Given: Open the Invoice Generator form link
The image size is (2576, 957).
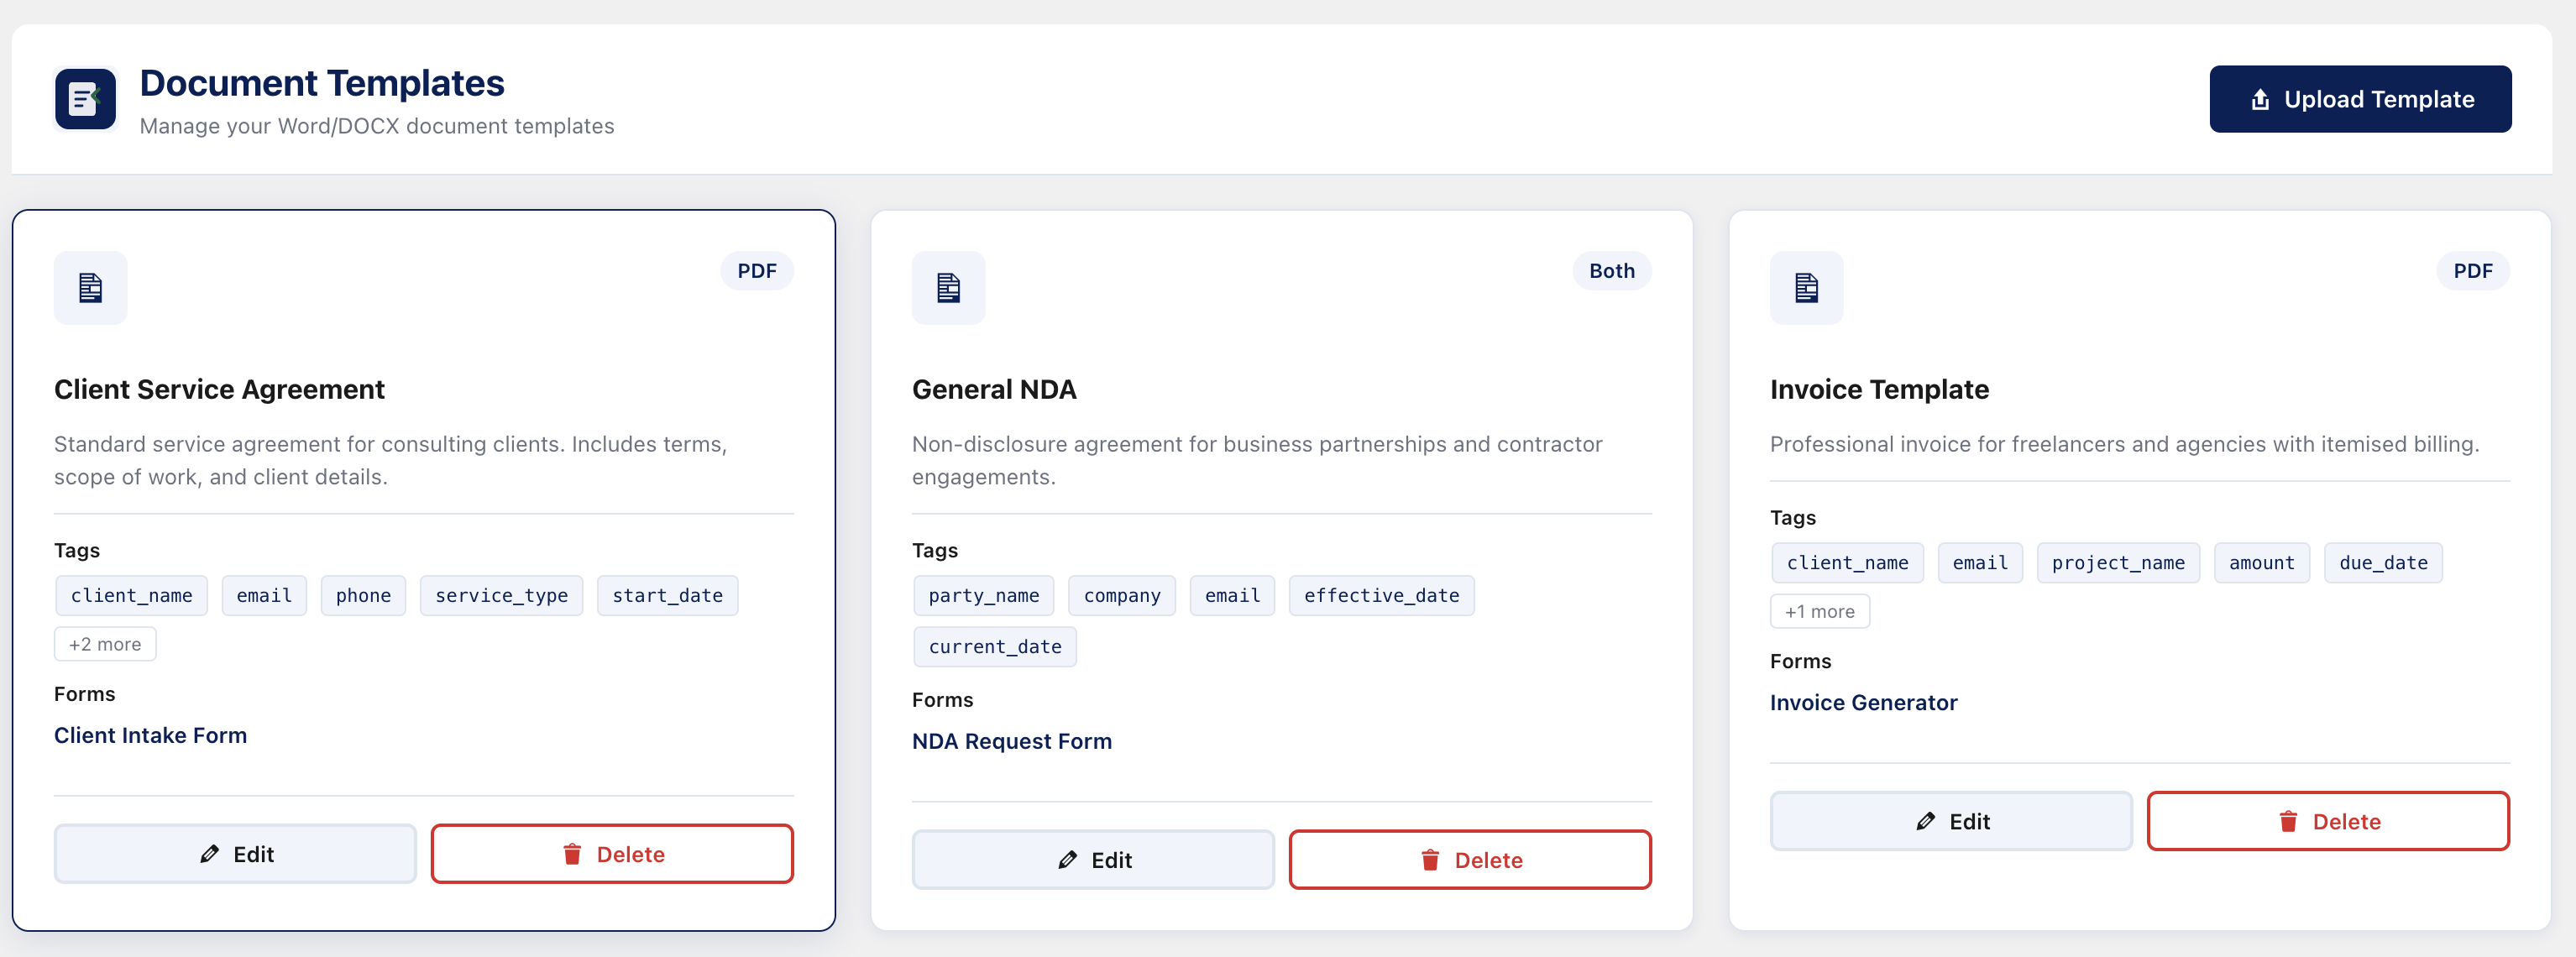Looking at the screenshot, I should 1863,703.
